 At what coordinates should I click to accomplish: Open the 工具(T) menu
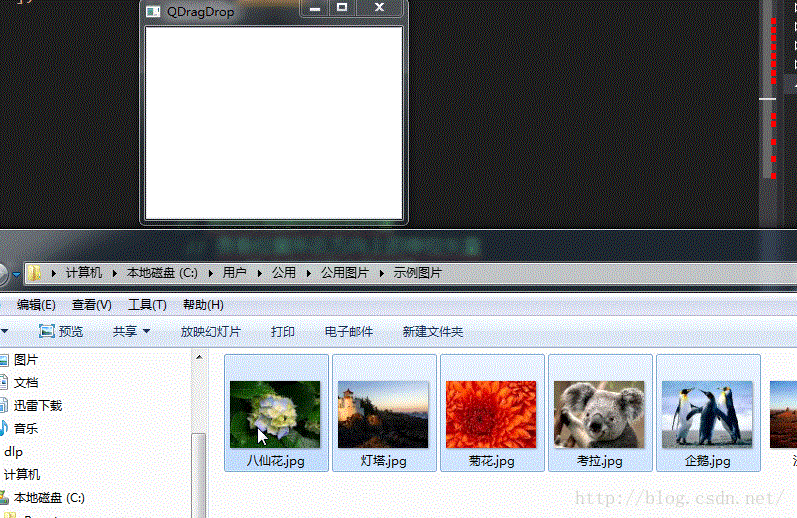click(x=147, y=304)
